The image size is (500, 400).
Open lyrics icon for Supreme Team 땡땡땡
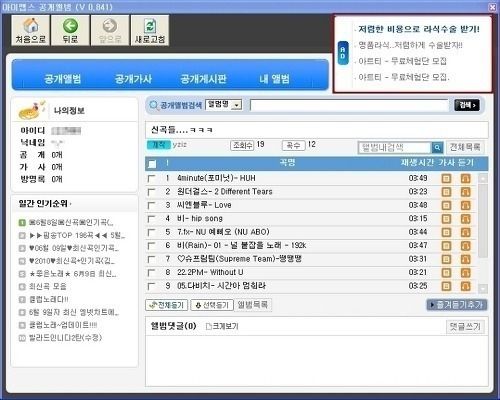pyautogui.click(x=446, y=259)
